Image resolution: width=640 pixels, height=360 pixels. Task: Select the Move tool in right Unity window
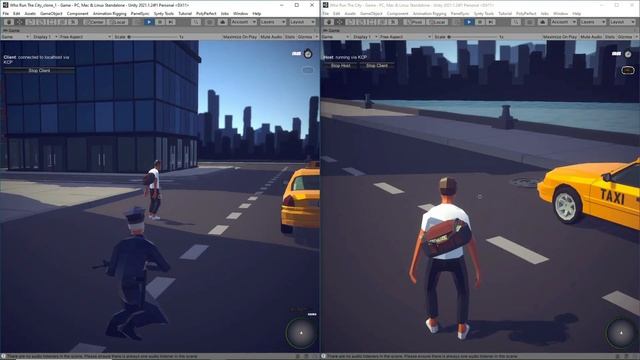(x=339, y=22)
